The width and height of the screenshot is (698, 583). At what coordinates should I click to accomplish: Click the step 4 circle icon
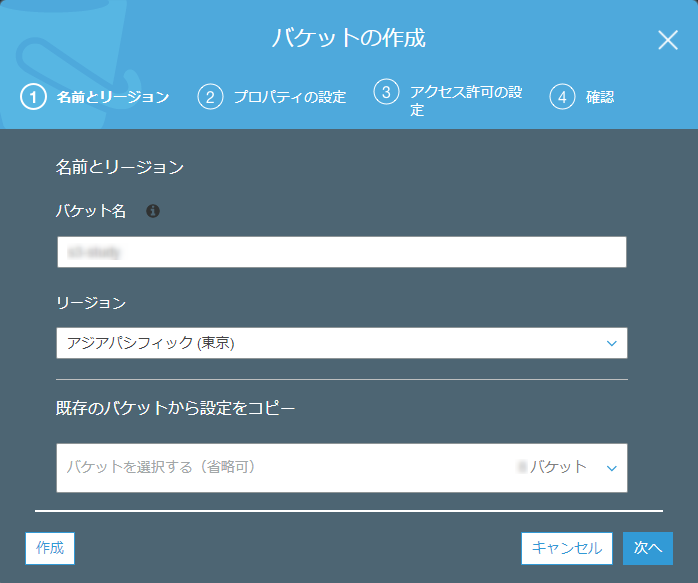coord(562,97)
